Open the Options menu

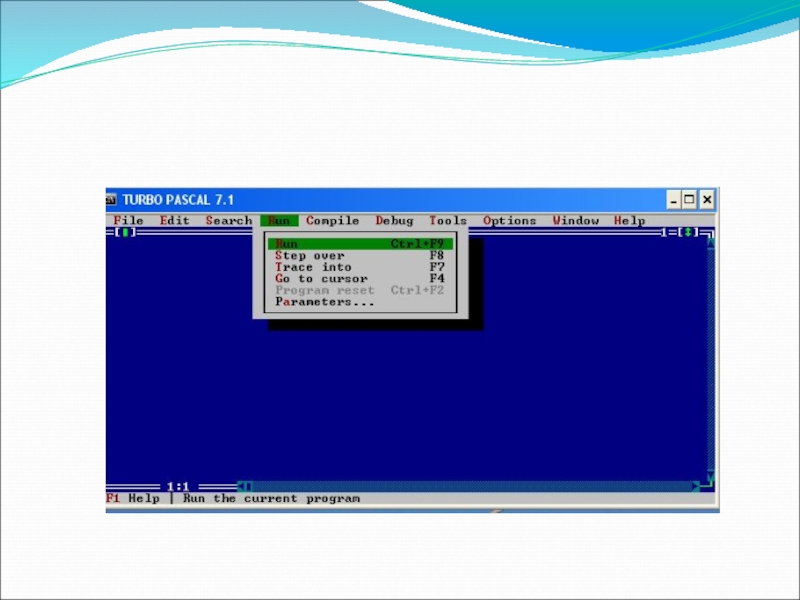point(509,221)
